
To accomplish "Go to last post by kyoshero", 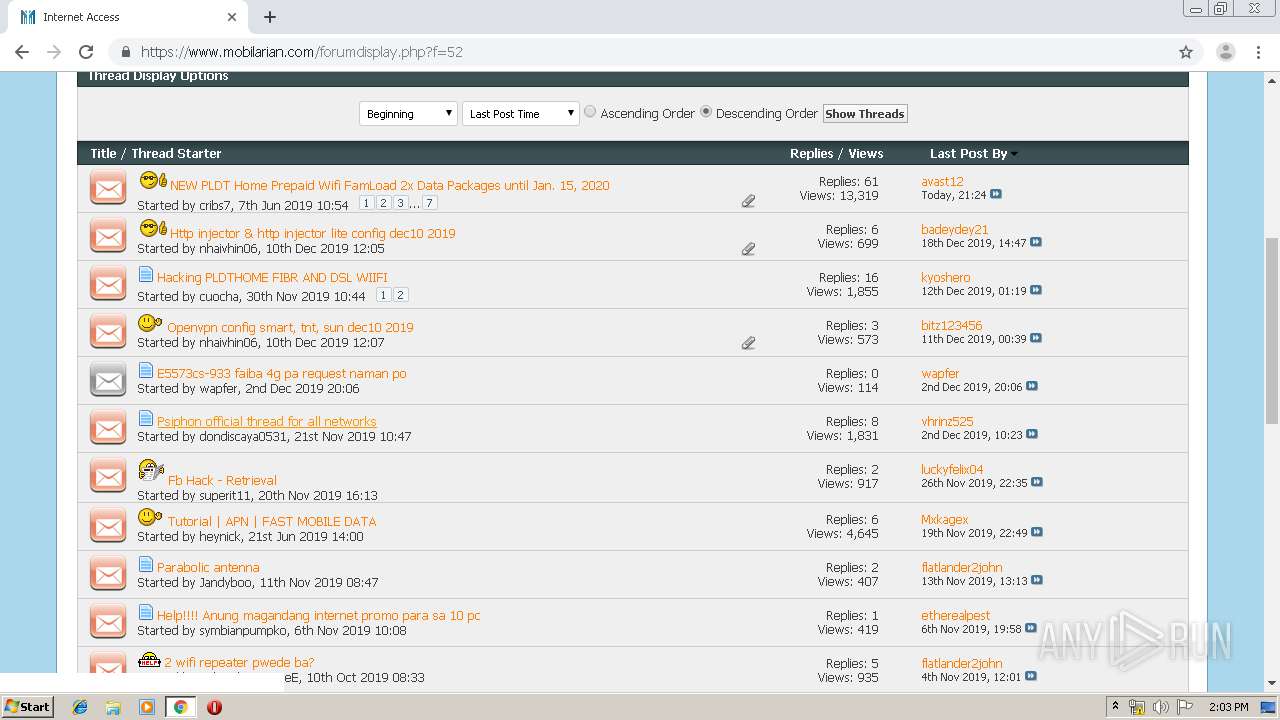I will click(x=1036, y=290).
